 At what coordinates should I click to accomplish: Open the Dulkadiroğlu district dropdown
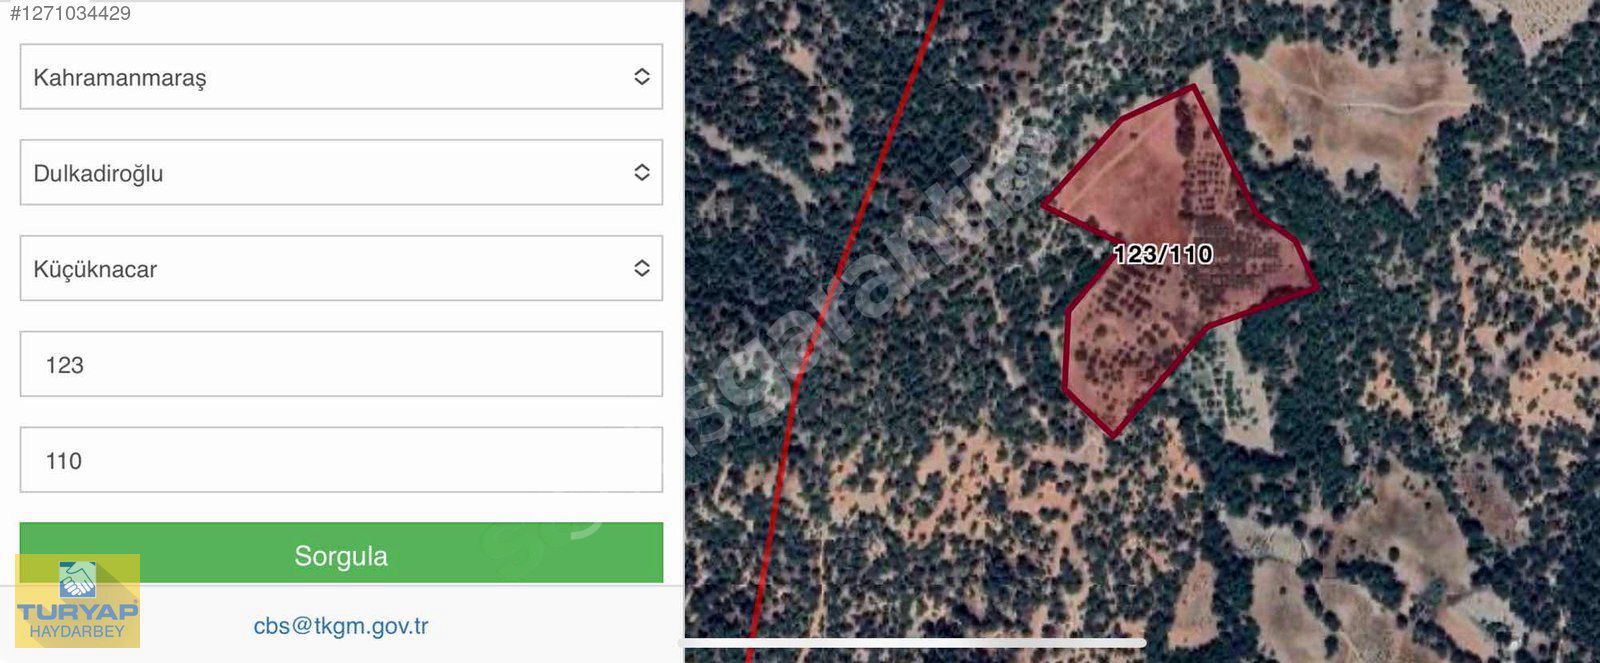pos(341,173)
